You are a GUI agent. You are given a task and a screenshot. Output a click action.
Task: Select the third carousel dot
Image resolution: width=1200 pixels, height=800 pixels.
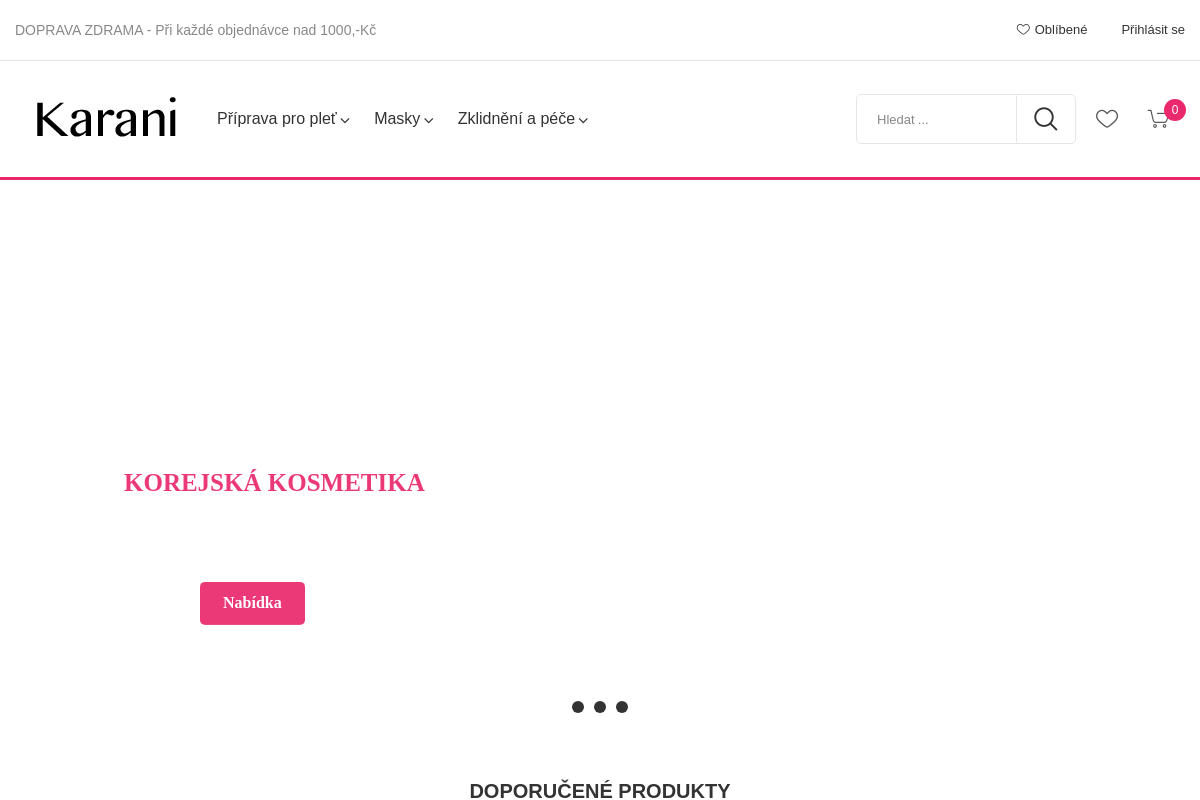click(622, 707)
